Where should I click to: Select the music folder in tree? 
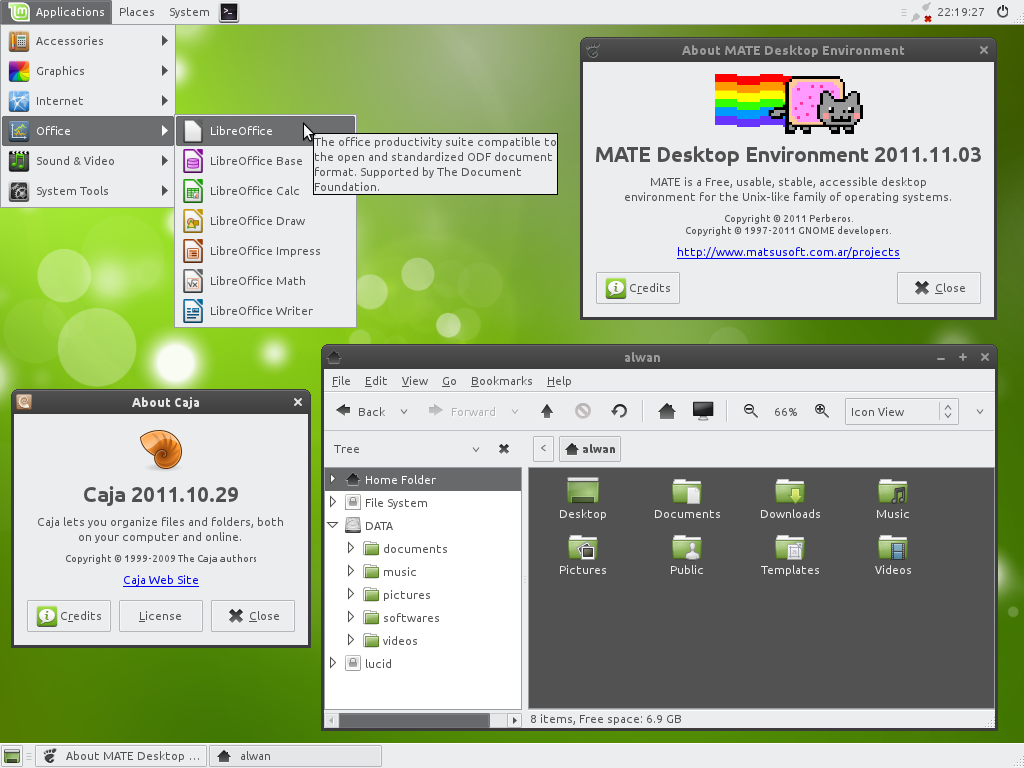tap(400, 571)
